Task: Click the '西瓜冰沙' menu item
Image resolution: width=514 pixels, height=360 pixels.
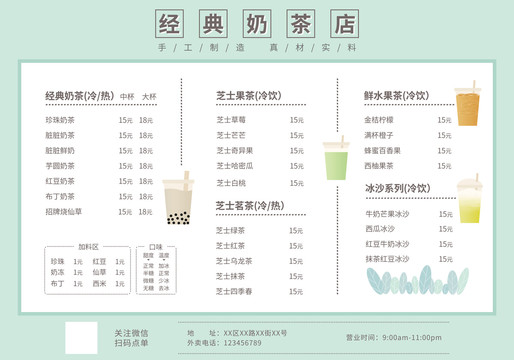Action: point(380,229)
